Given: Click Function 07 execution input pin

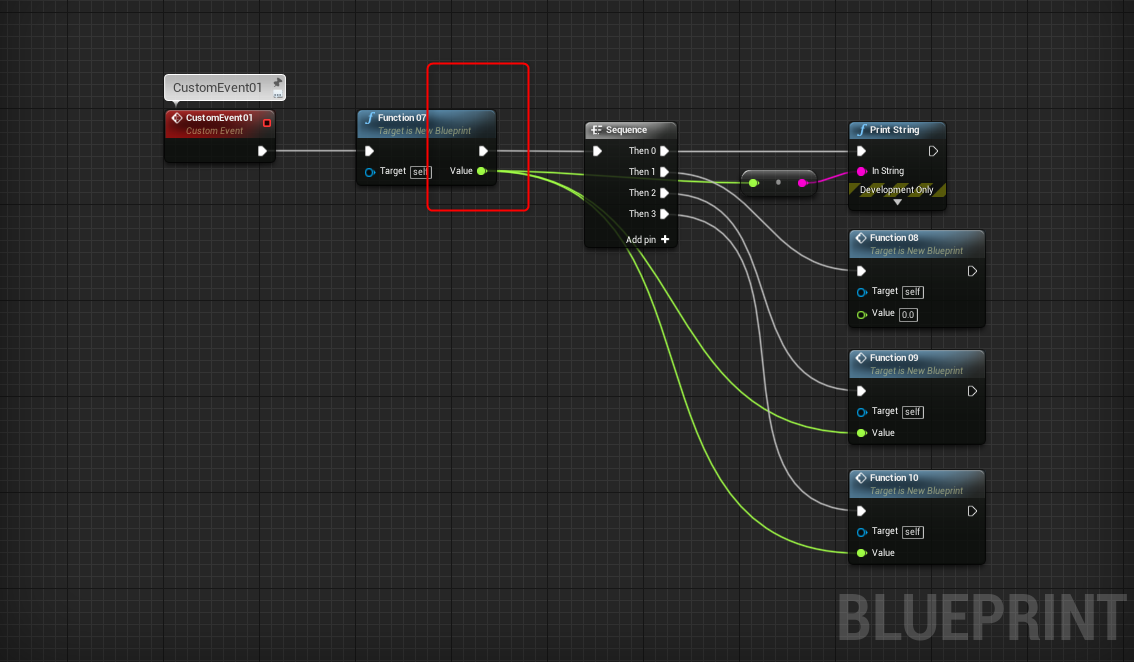Looking at the screenshot, I should pyautogui.click(x=370, y=151).
